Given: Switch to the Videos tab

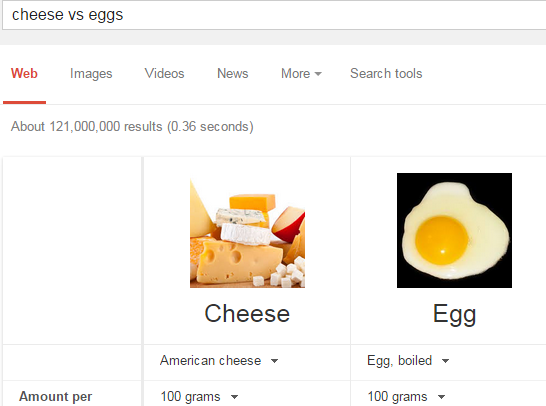Looking at the screenshot, I should [164, 73].
